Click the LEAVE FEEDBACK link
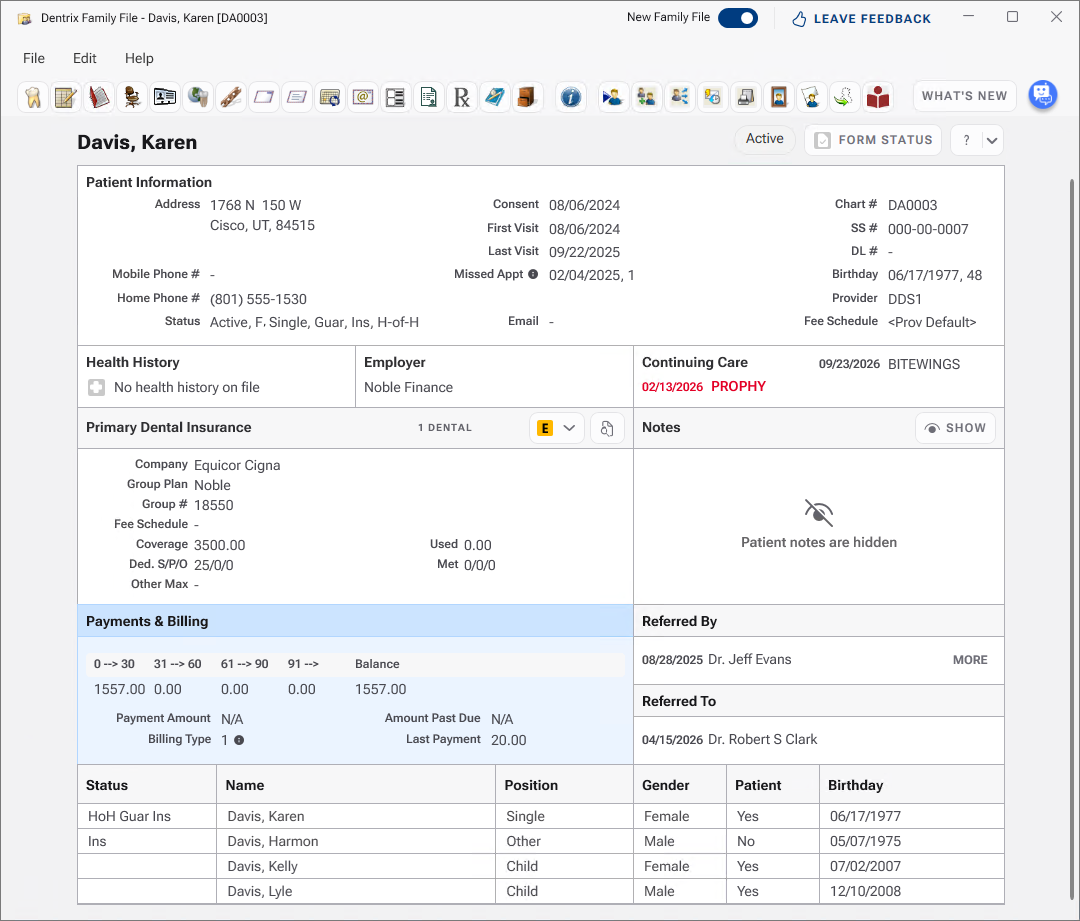 861,19
